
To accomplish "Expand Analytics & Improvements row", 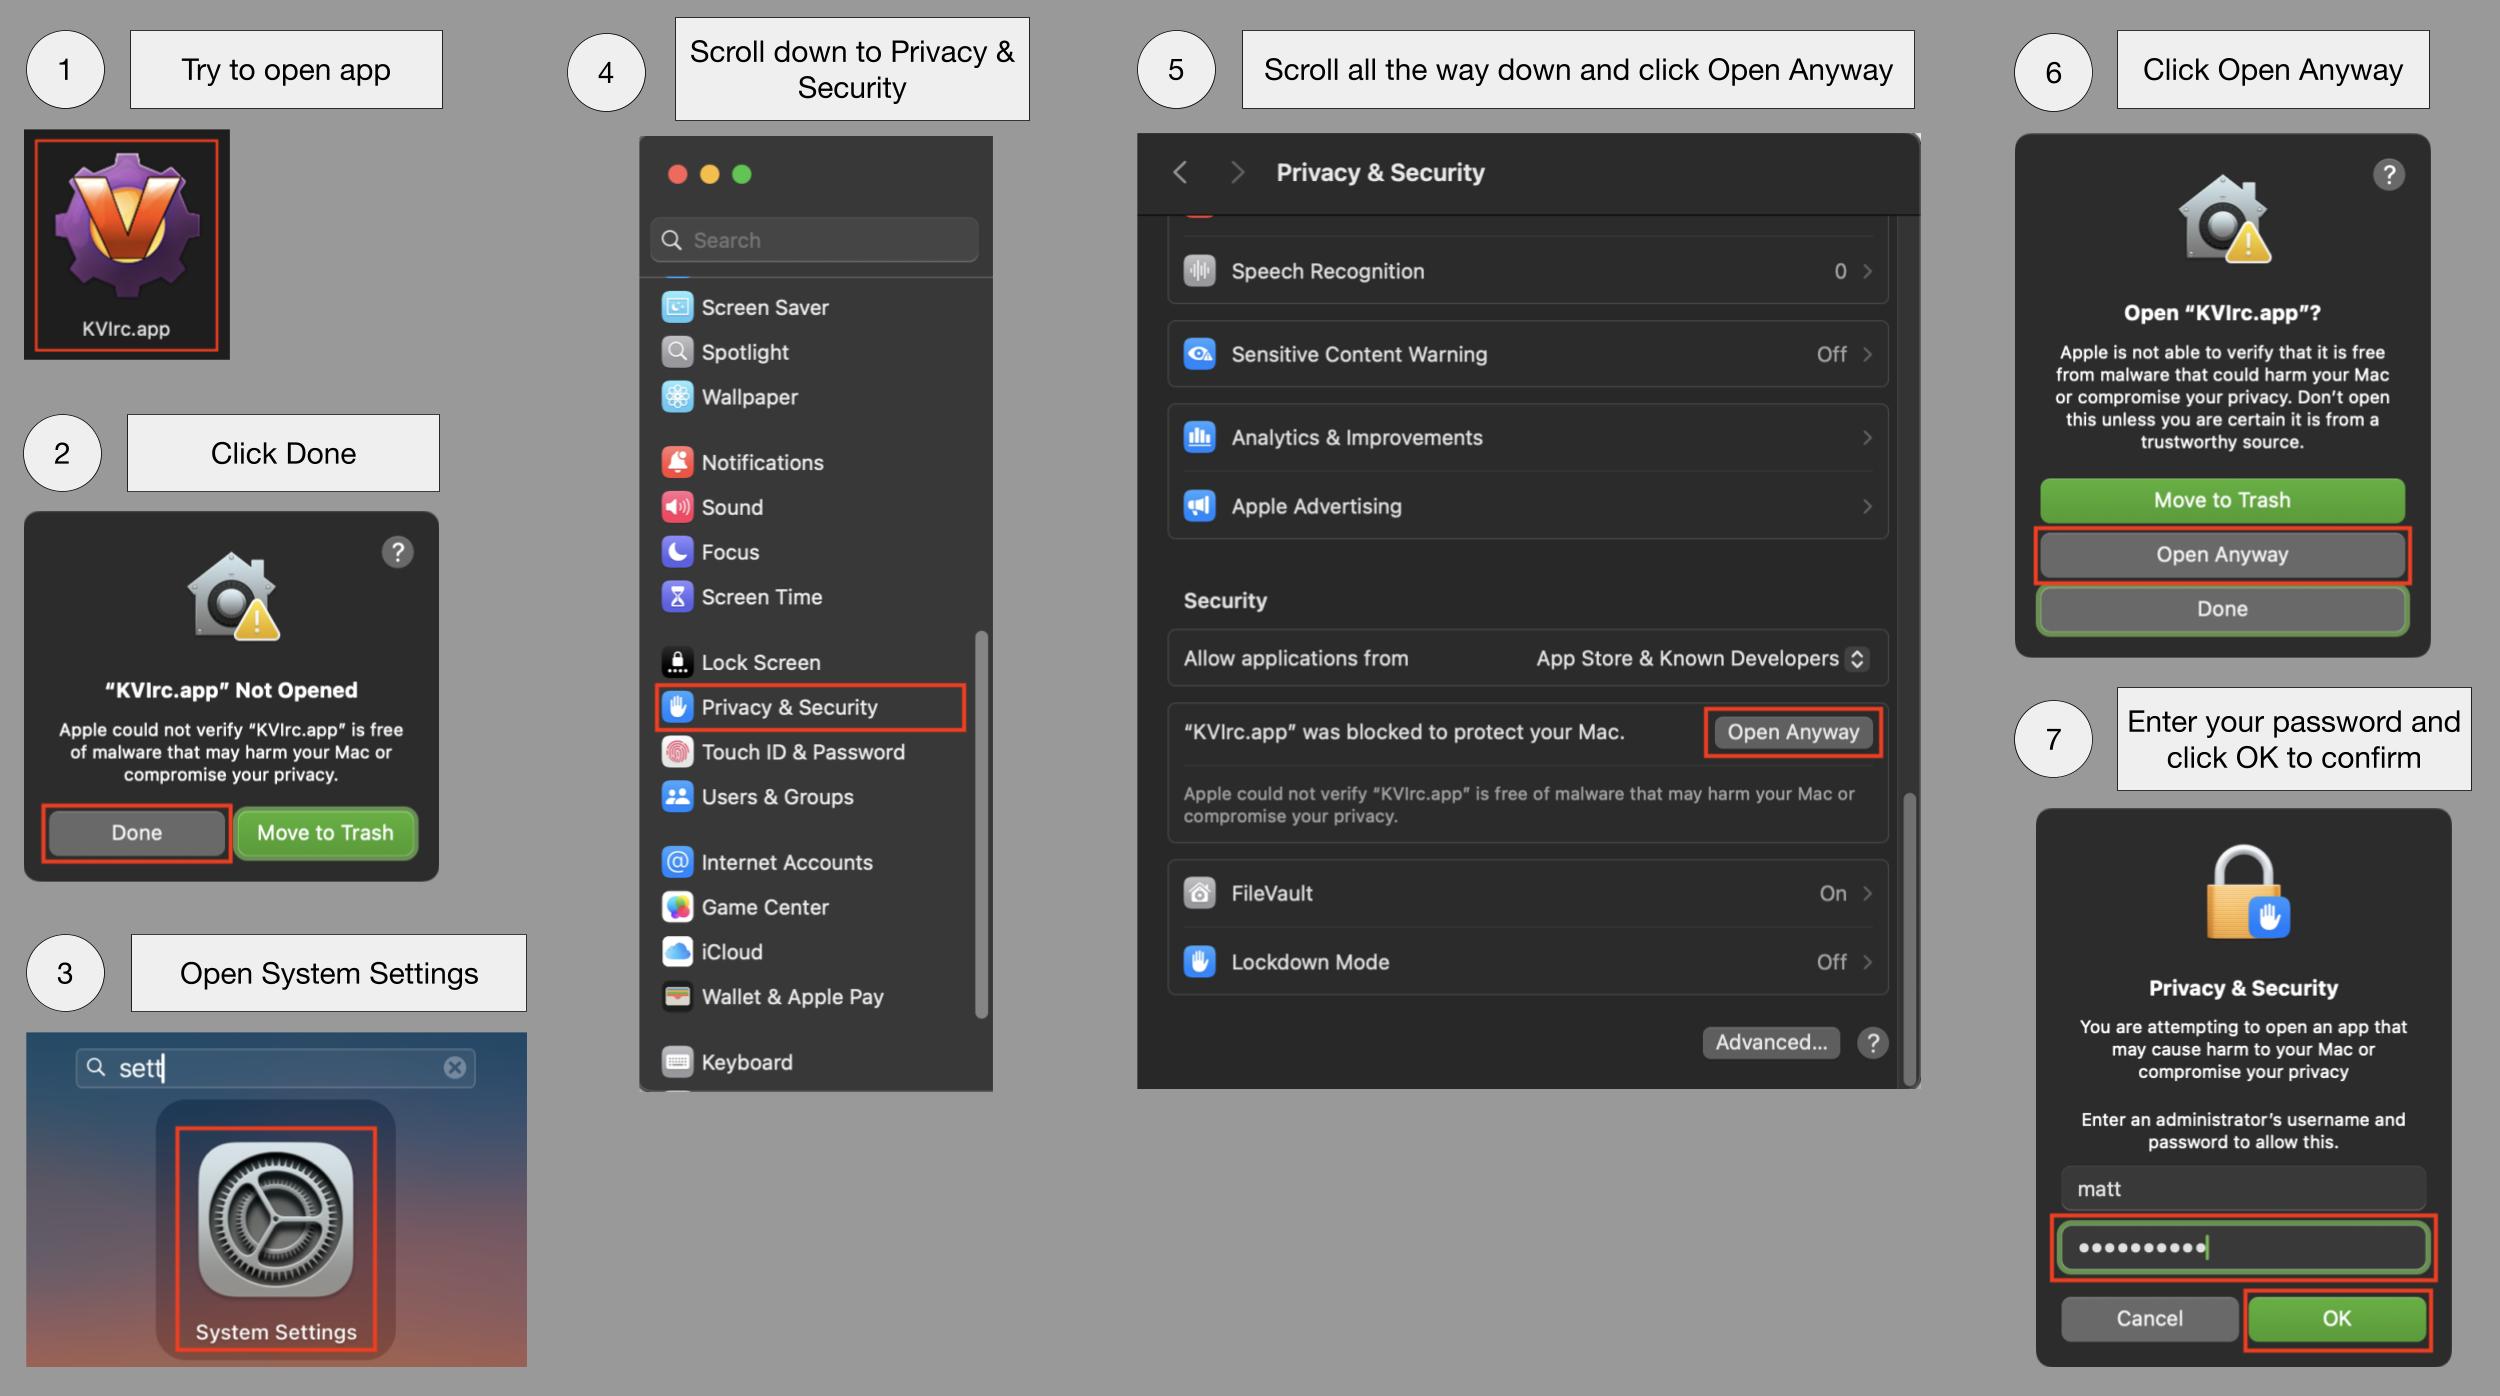I will tap(1527, 438).
